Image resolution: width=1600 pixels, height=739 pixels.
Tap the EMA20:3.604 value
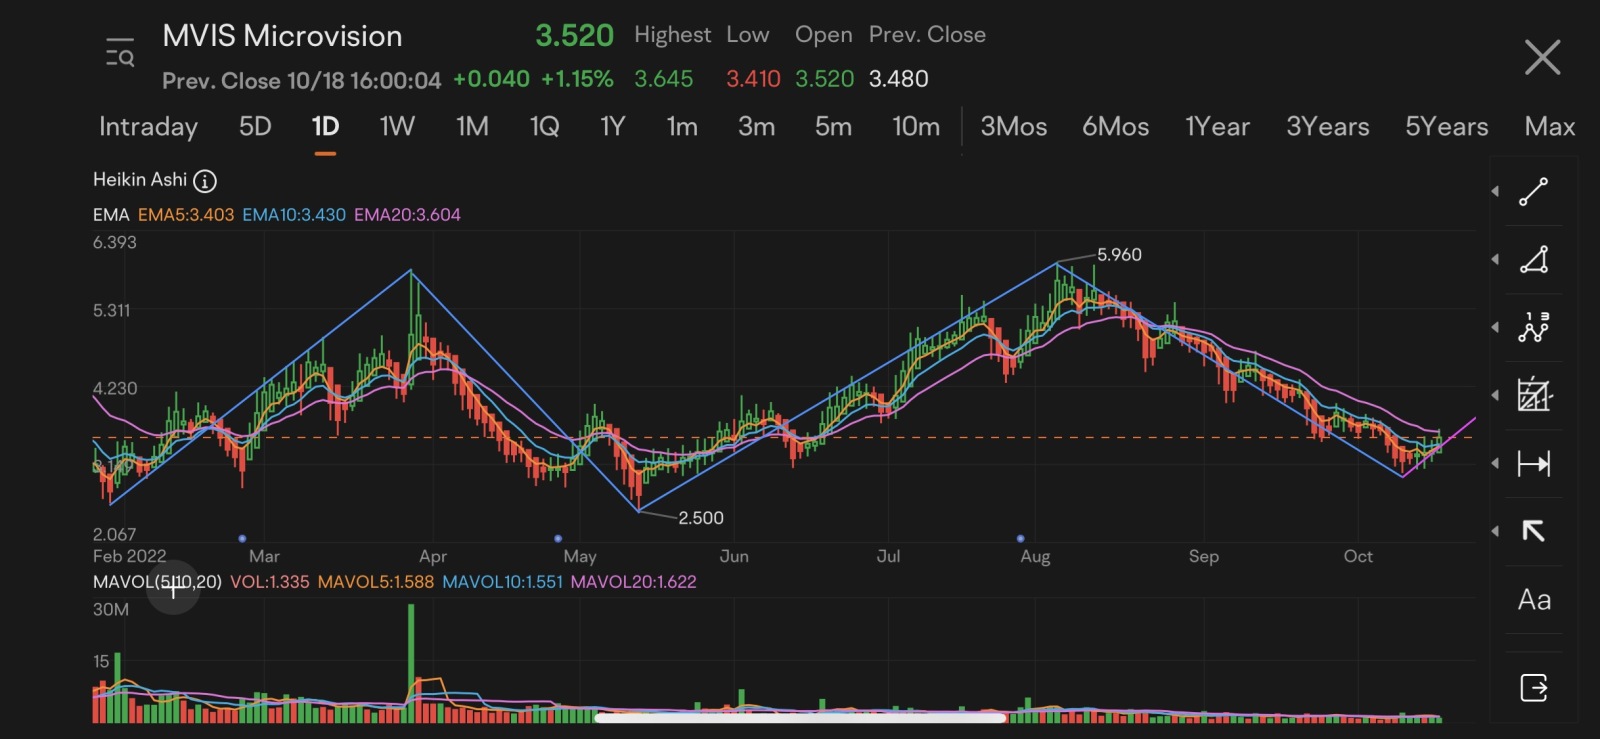(x=407, y=215)
